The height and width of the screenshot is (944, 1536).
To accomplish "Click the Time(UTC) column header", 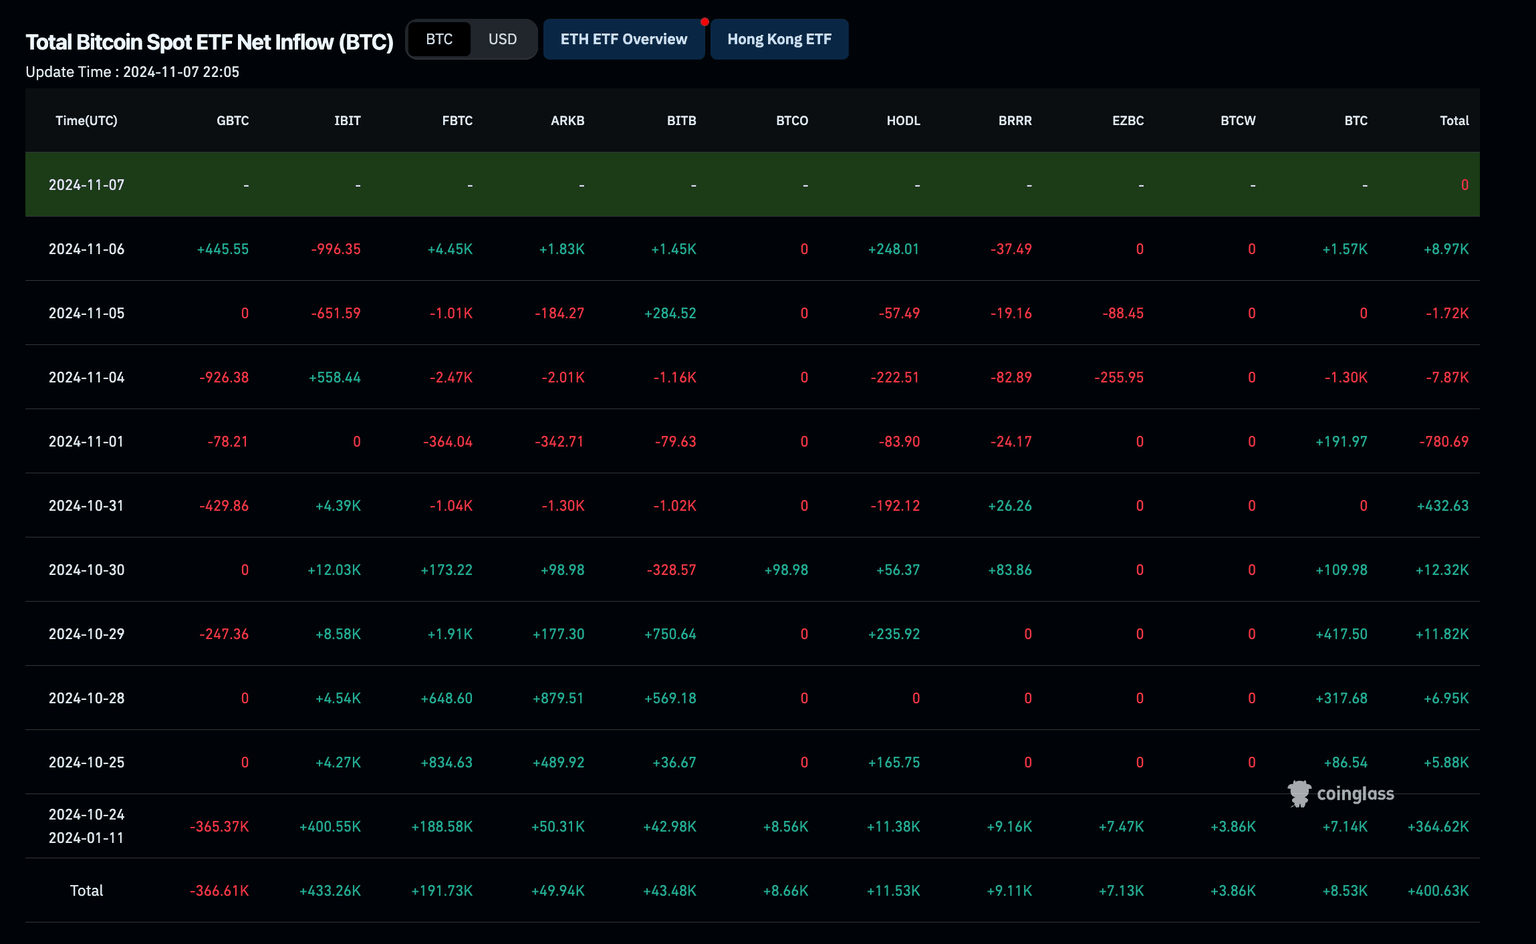I will tap(86, 121).
